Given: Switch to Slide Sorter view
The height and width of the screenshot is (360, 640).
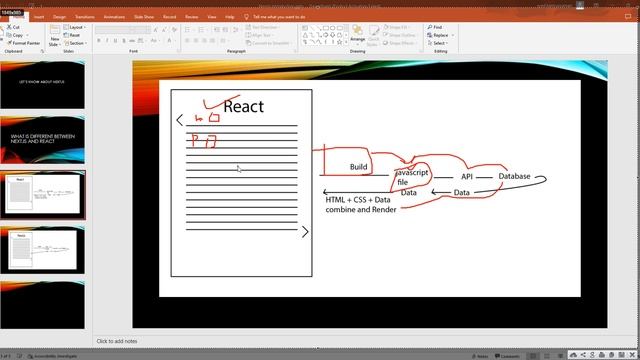Looking at the screenshot, I should [547, 356].
